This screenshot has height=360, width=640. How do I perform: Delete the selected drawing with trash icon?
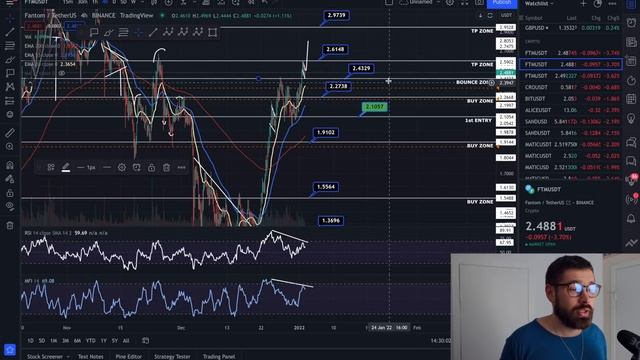point(166,167)
